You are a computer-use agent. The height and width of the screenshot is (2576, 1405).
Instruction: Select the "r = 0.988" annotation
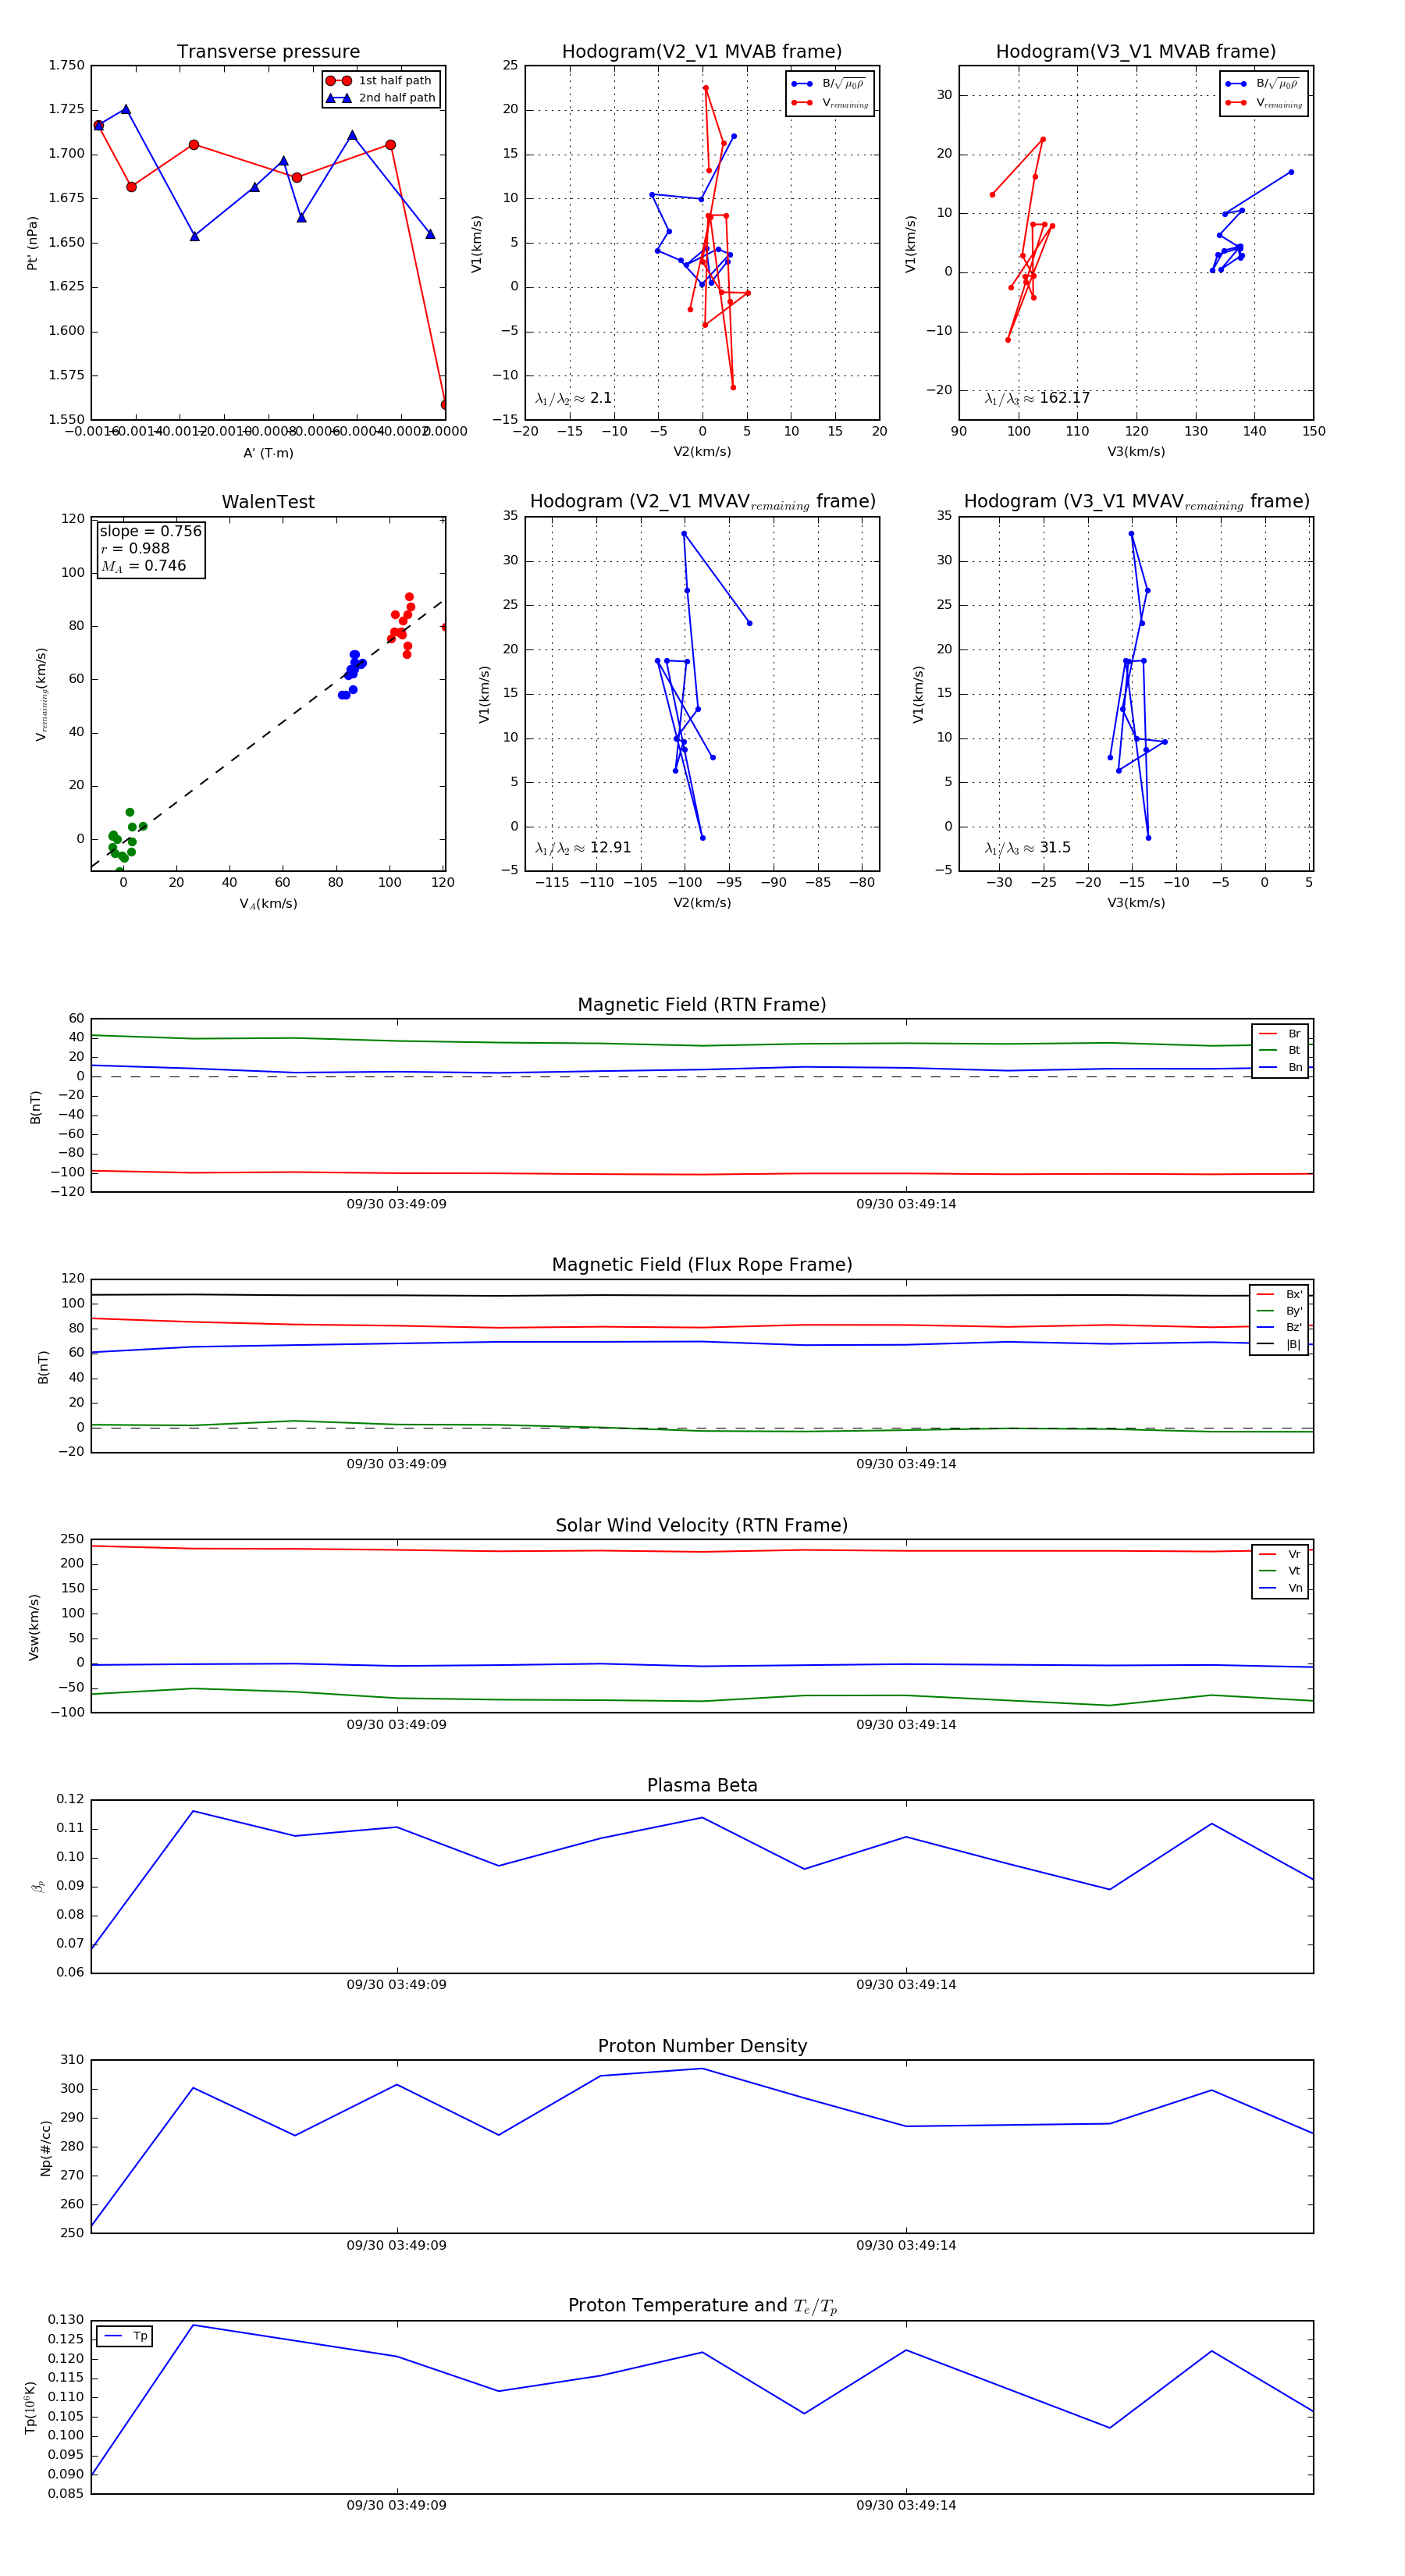pyautogui.click(x=135, y=548)
